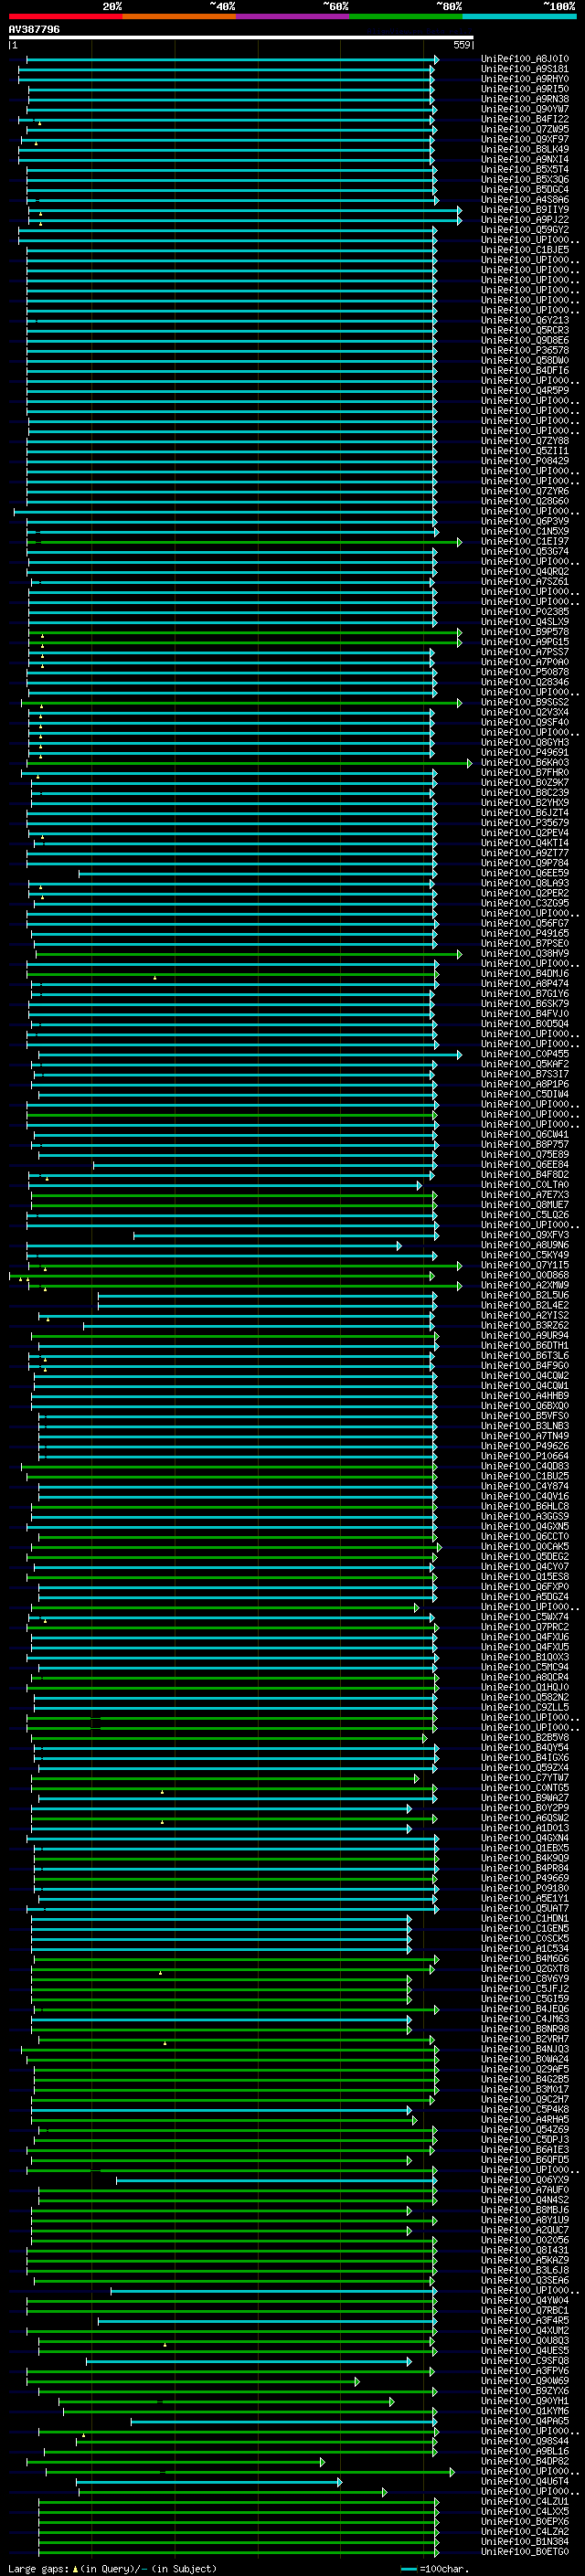The width and height of the screenshot is (585, 2576).
Task: Click label UniRef100_Q9OYW7
Action: point(525,109)
